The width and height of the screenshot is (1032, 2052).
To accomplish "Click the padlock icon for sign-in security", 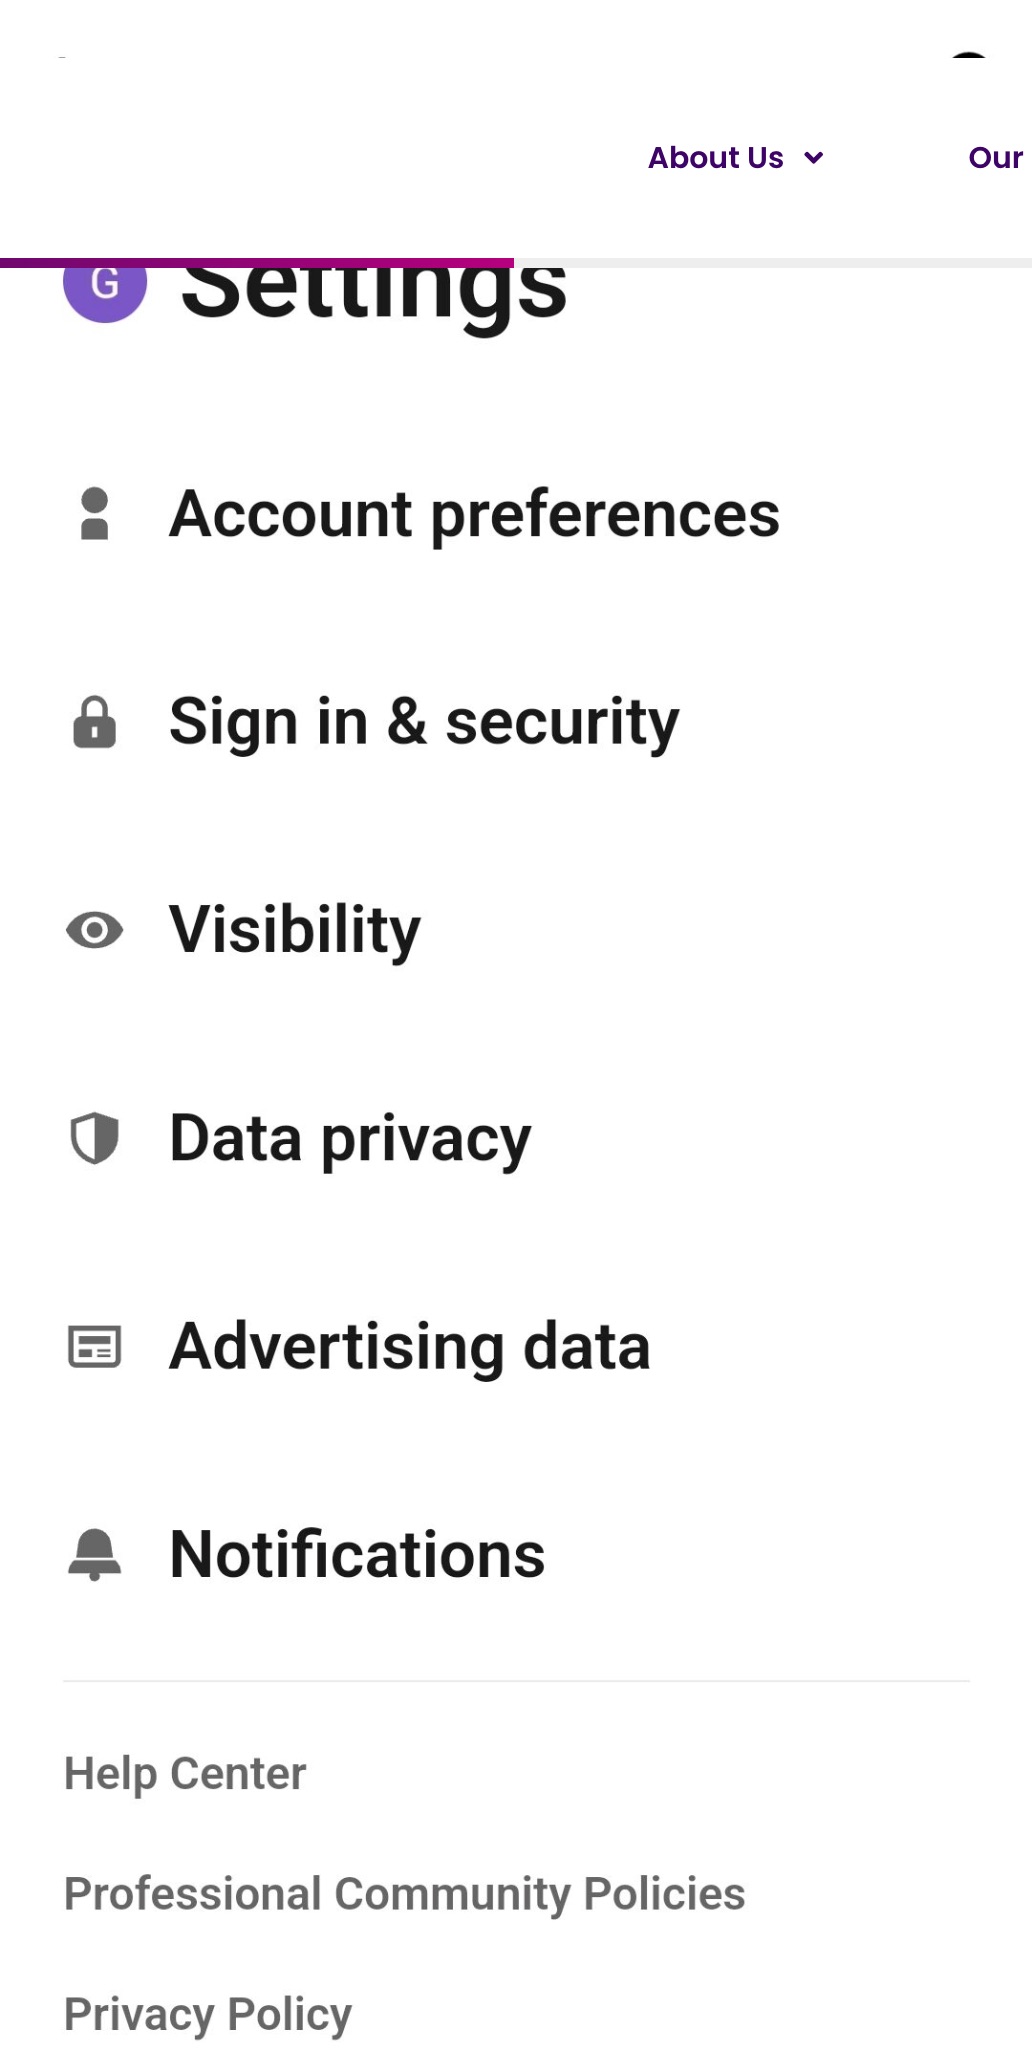I will coord(94,722).
